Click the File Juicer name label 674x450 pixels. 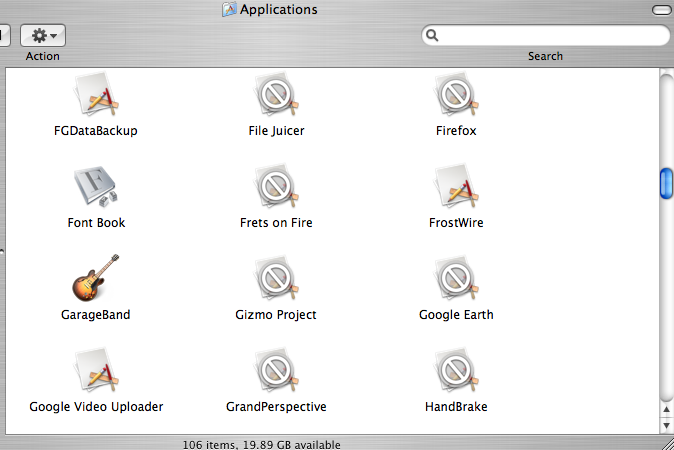[276, 131]
